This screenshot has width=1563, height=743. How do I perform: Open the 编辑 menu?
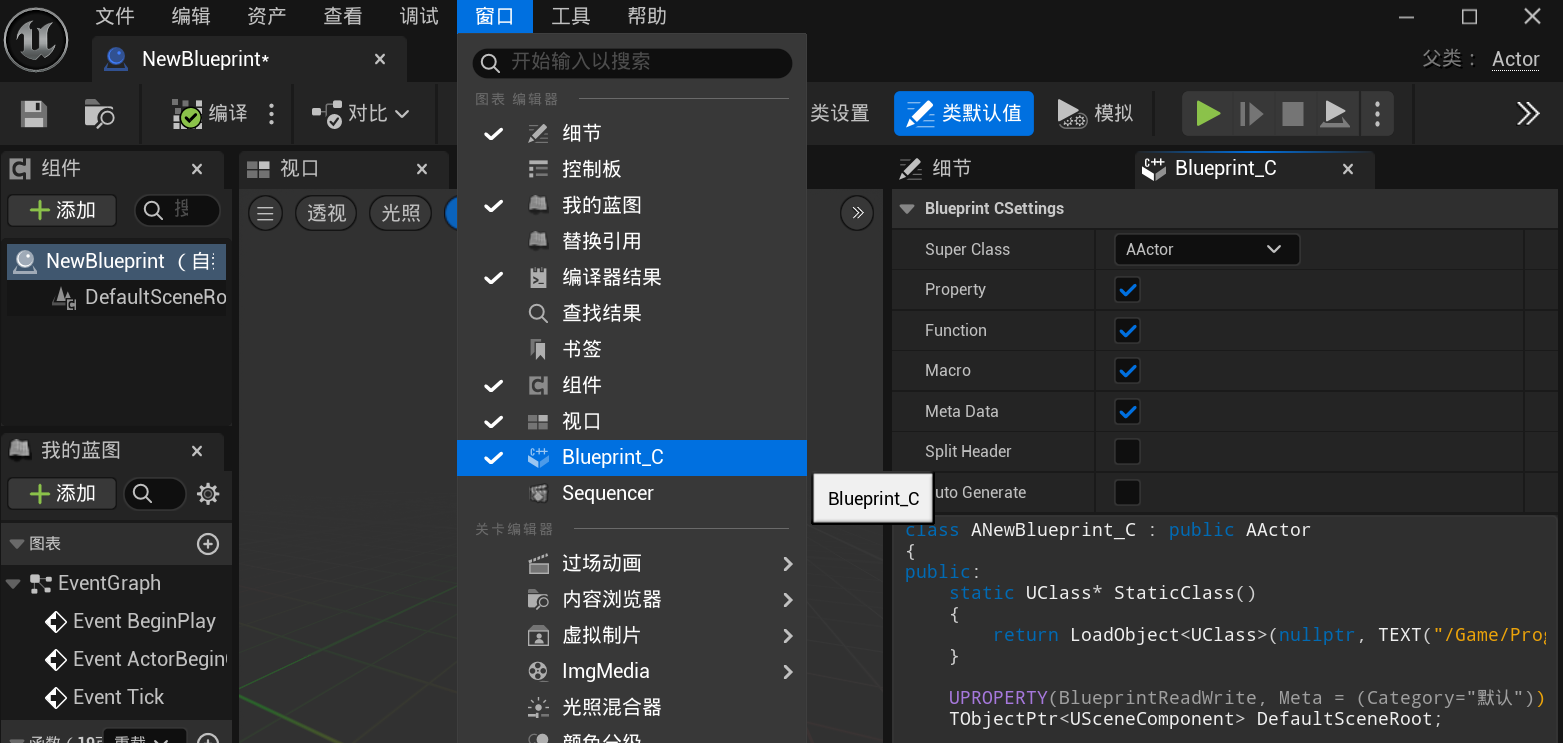[191, 16]
